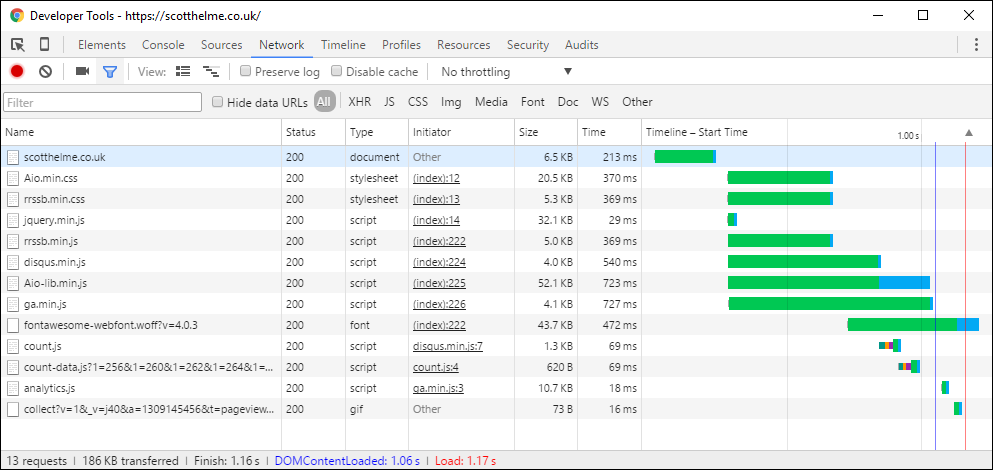Image resolution: width=993 pixels, height=470 pixels.
Task: Enable the Preserve log checkbox
Action: click(x=246, y=72)
